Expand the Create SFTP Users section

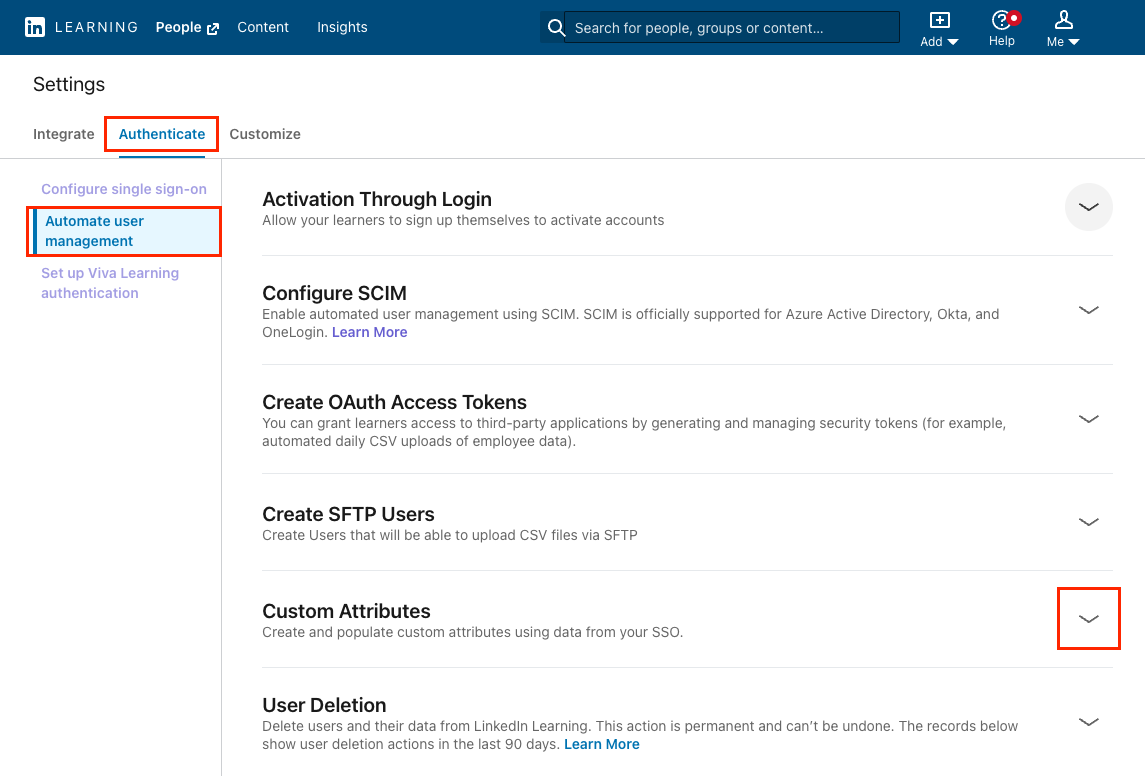point(1088,522)
